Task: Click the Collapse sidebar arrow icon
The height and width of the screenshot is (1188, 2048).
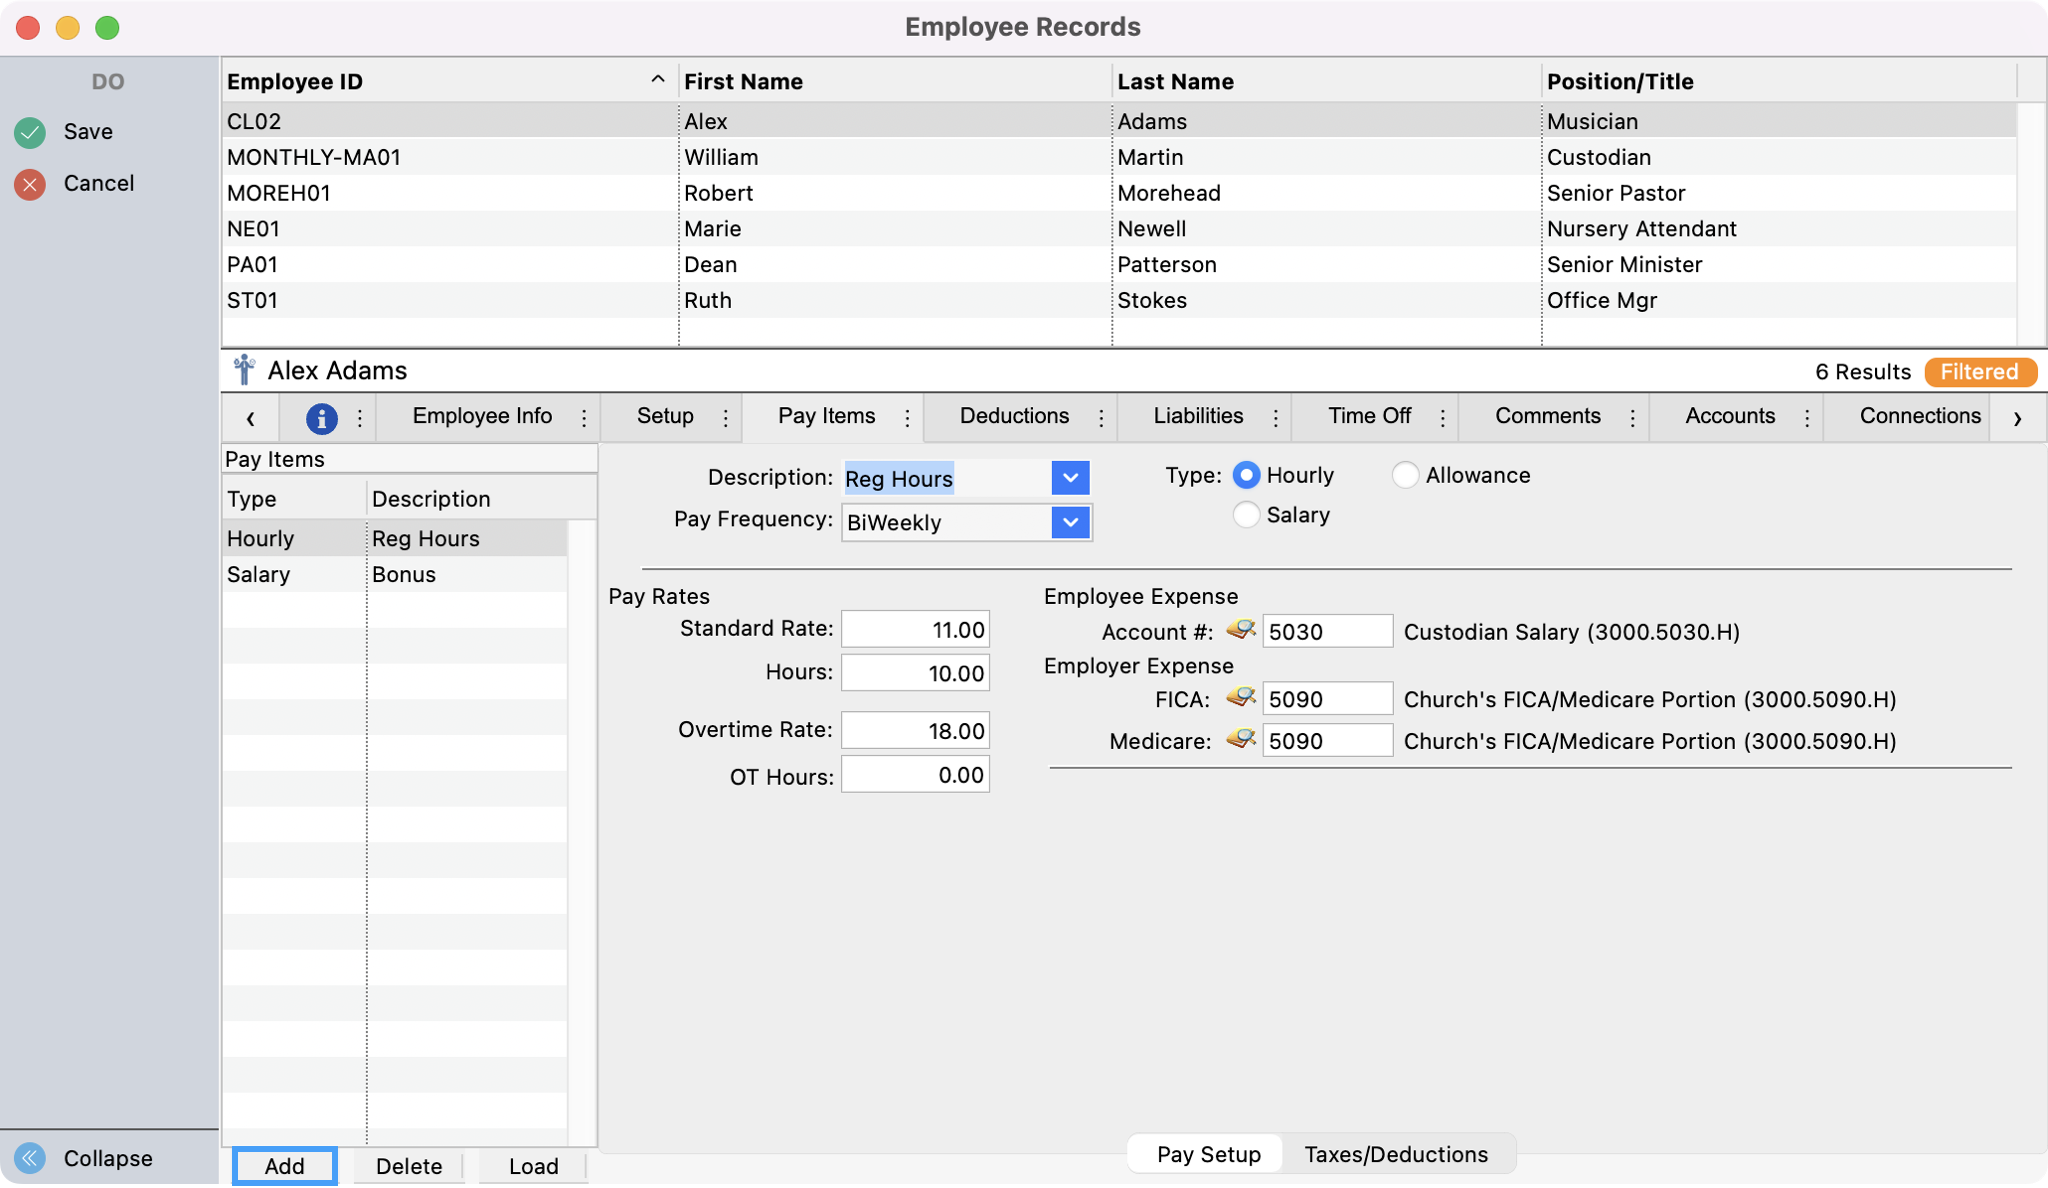Action: click(30, 1158)
